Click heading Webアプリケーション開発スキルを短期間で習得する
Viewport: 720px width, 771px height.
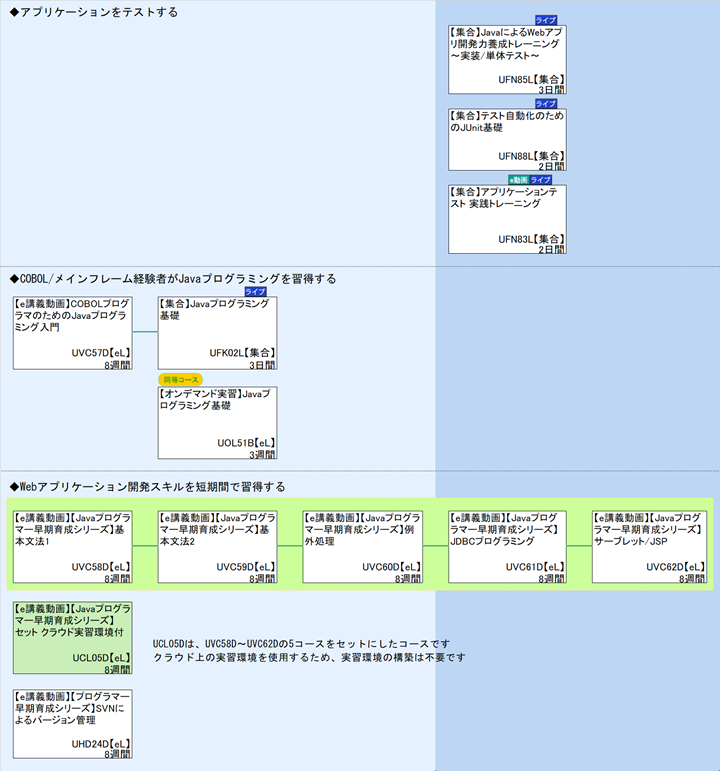point(147,487)
